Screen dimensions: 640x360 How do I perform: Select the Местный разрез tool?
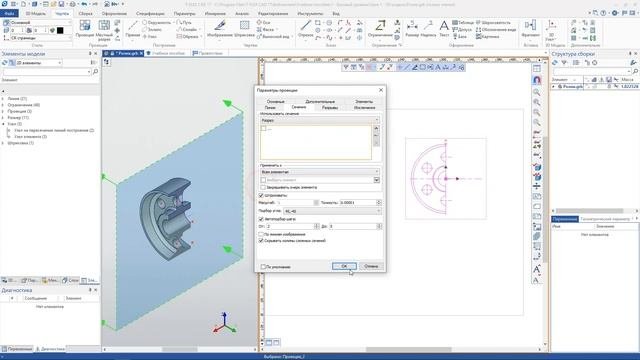104,30
